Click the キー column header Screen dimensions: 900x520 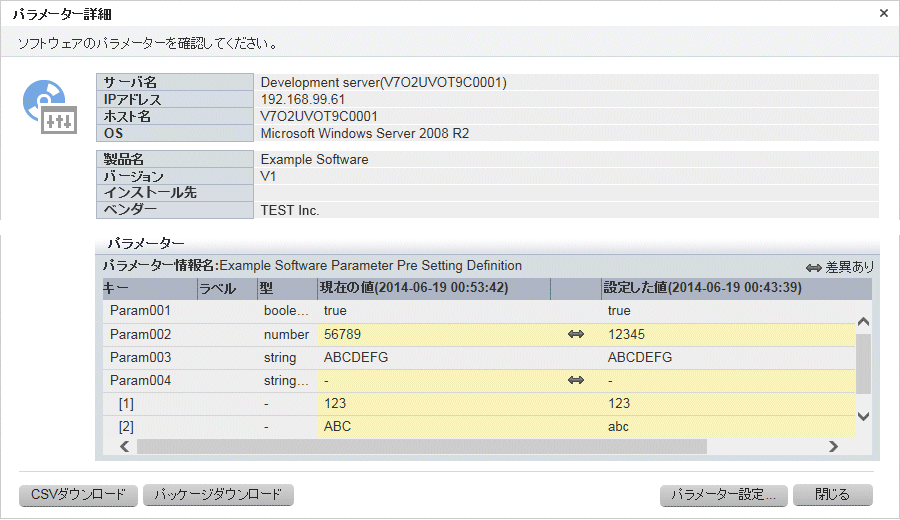pyautogui.click(x=150, y=288)
